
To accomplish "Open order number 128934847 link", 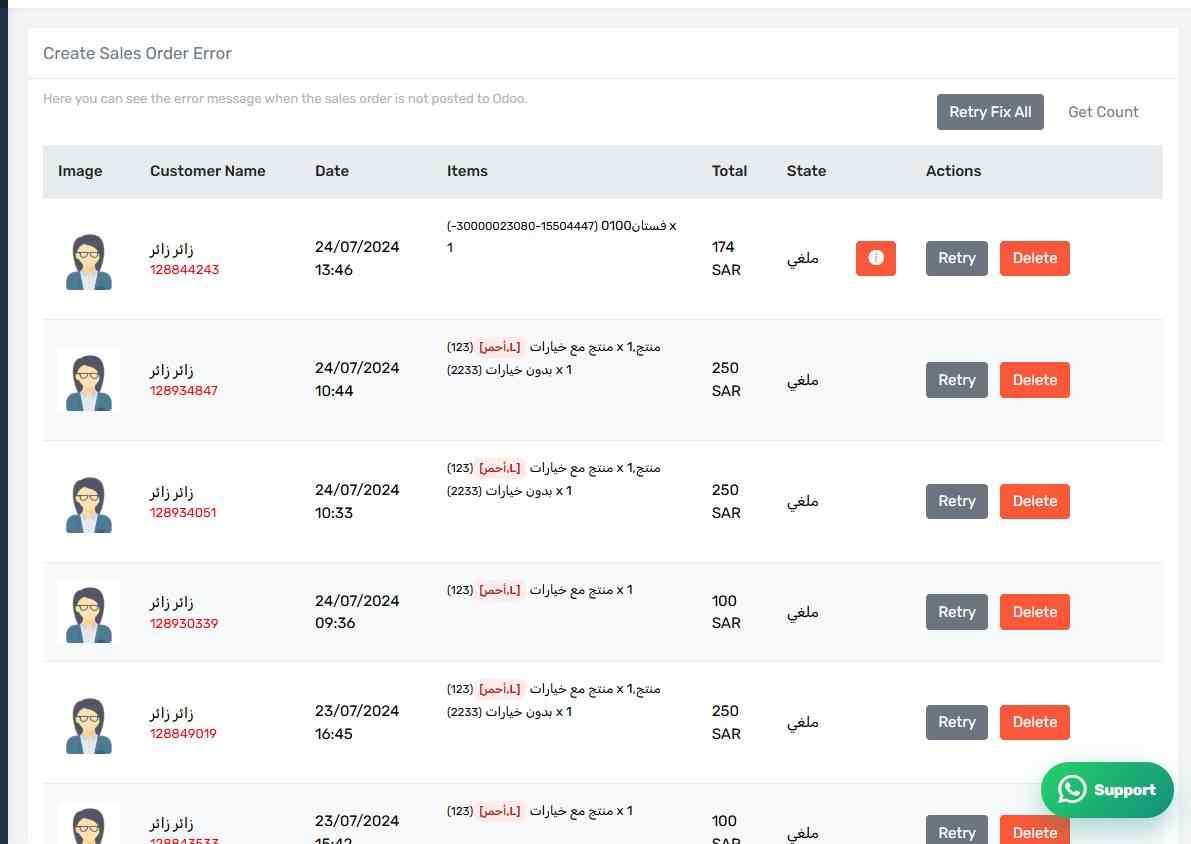I will point(184,390).
